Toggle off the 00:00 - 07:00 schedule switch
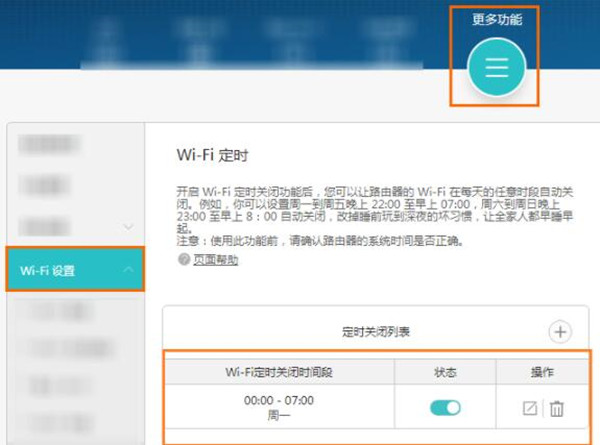 click(445, 408)
